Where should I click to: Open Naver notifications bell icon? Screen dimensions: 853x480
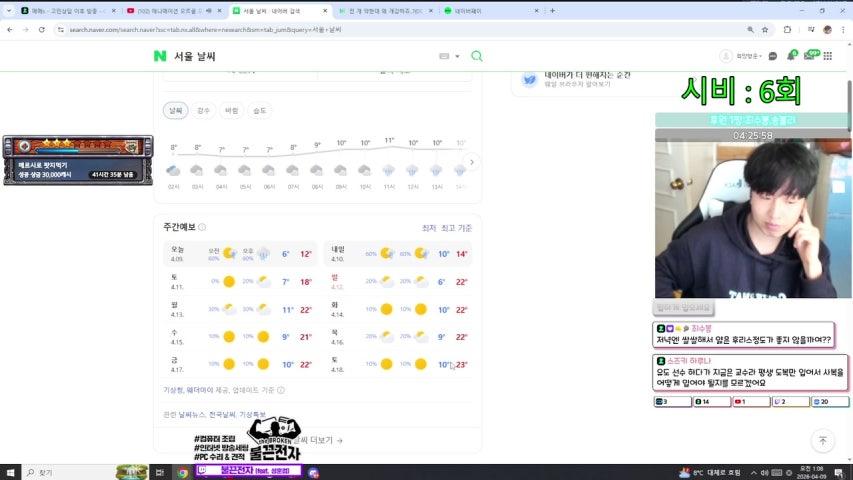click(791, 56)
